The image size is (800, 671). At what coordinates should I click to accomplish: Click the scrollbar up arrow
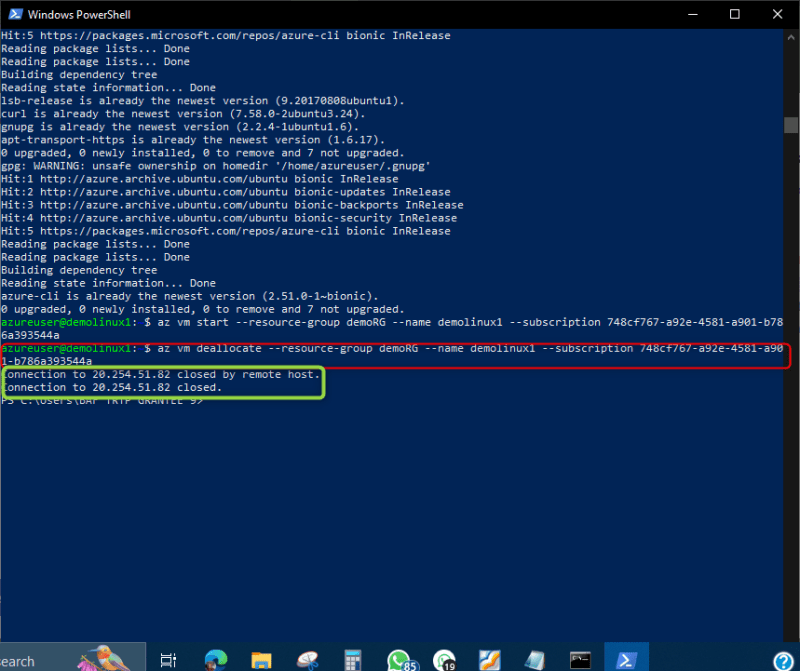click(x=791, y=37)
